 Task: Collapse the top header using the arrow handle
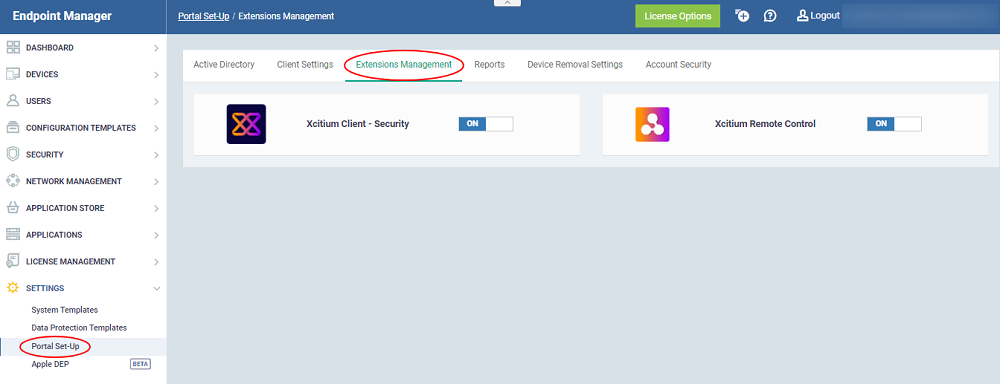[x=507, y=3]
